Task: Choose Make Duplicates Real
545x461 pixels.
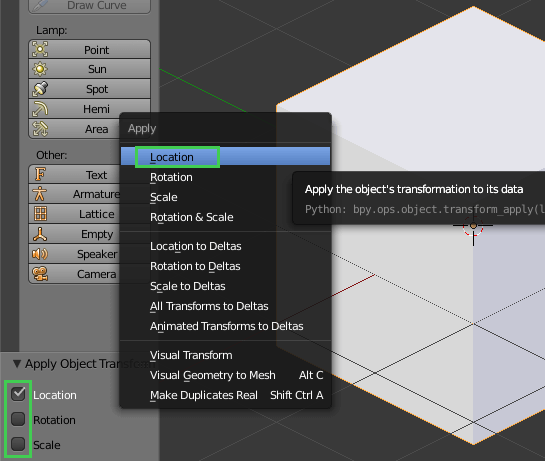Action: coord(225,395)
